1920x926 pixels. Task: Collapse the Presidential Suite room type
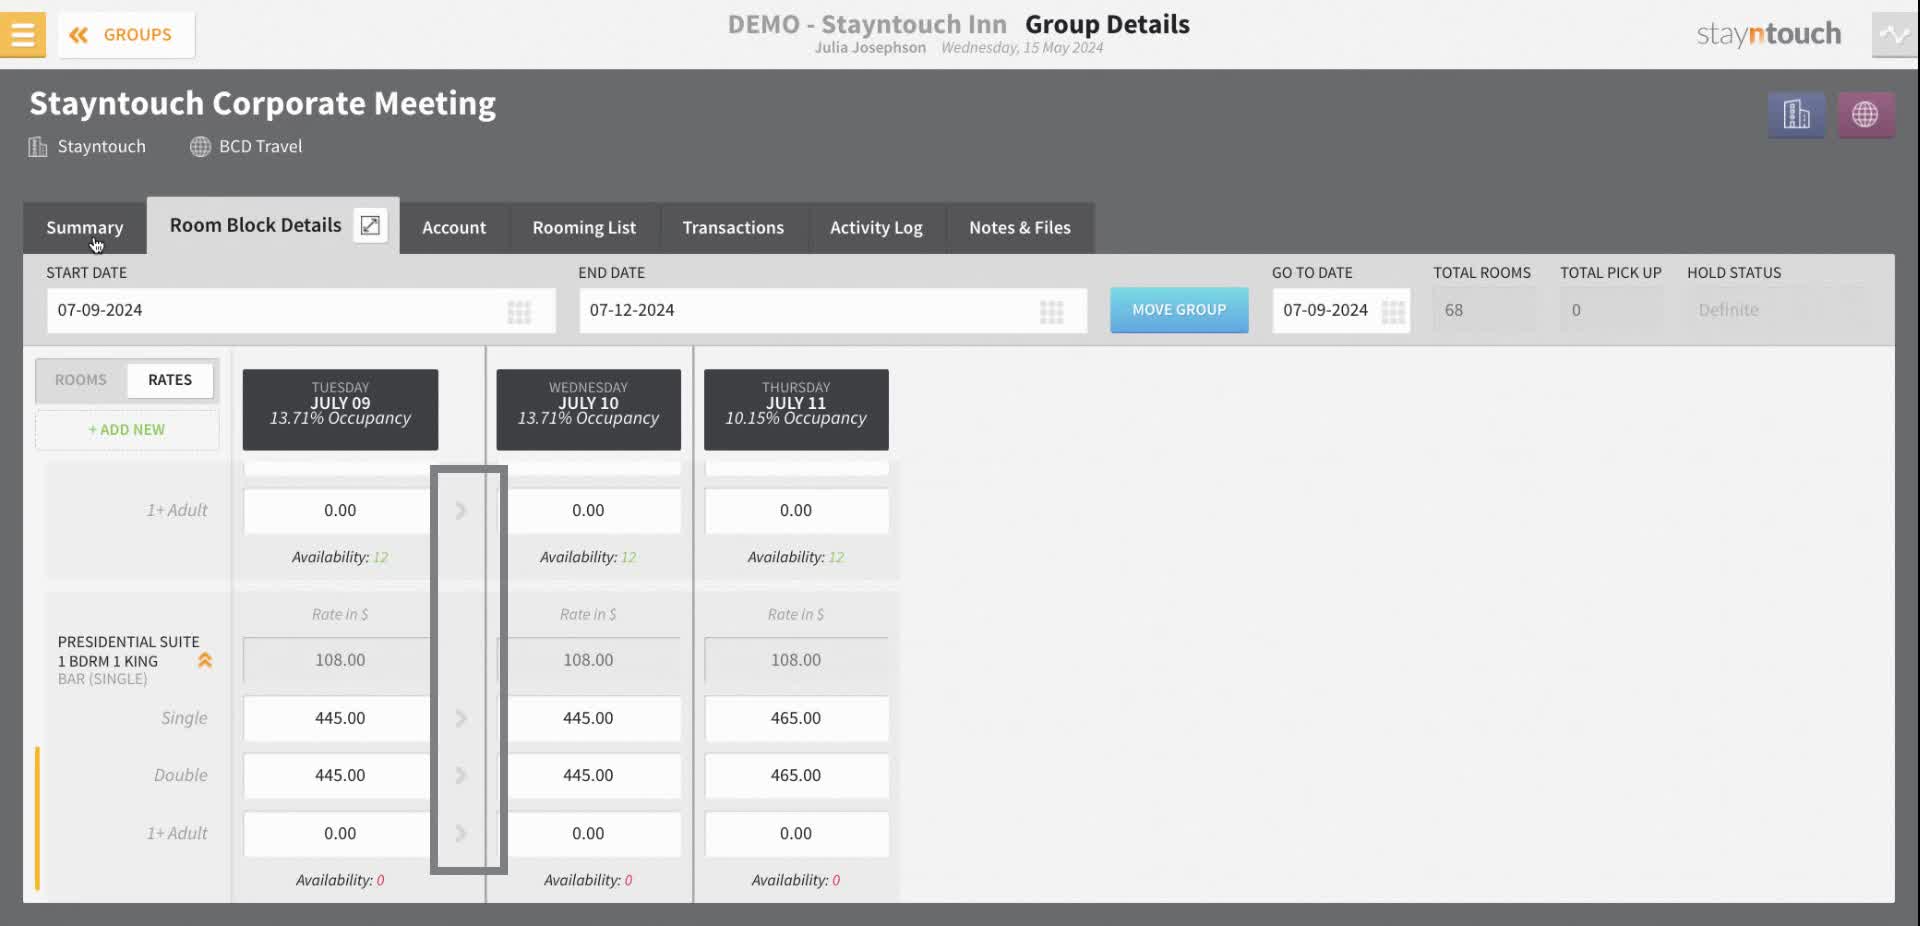tap(205, 660)
